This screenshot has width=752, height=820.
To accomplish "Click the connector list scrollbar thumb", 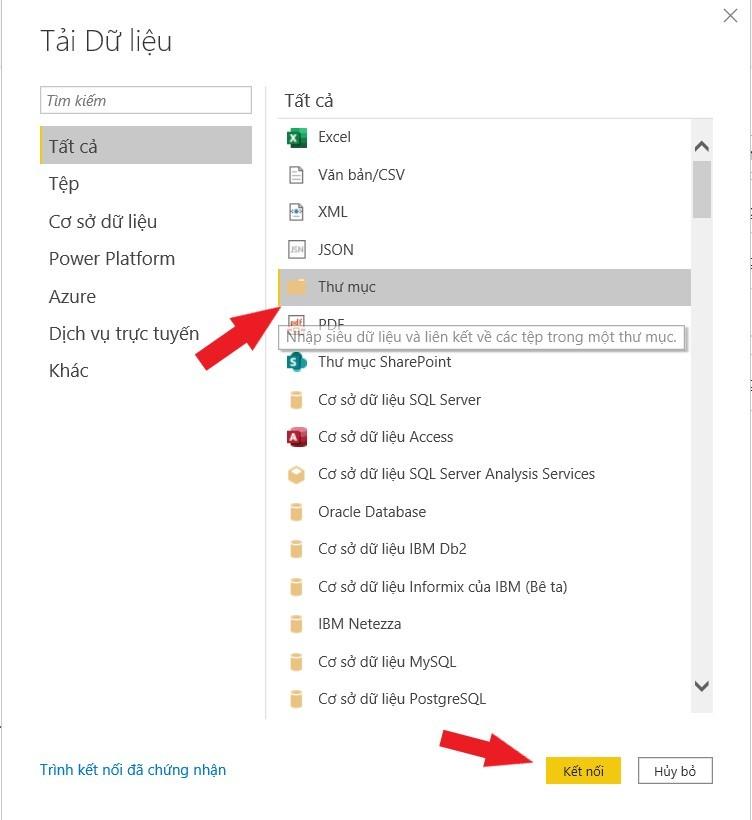I will tap(701, 189).
